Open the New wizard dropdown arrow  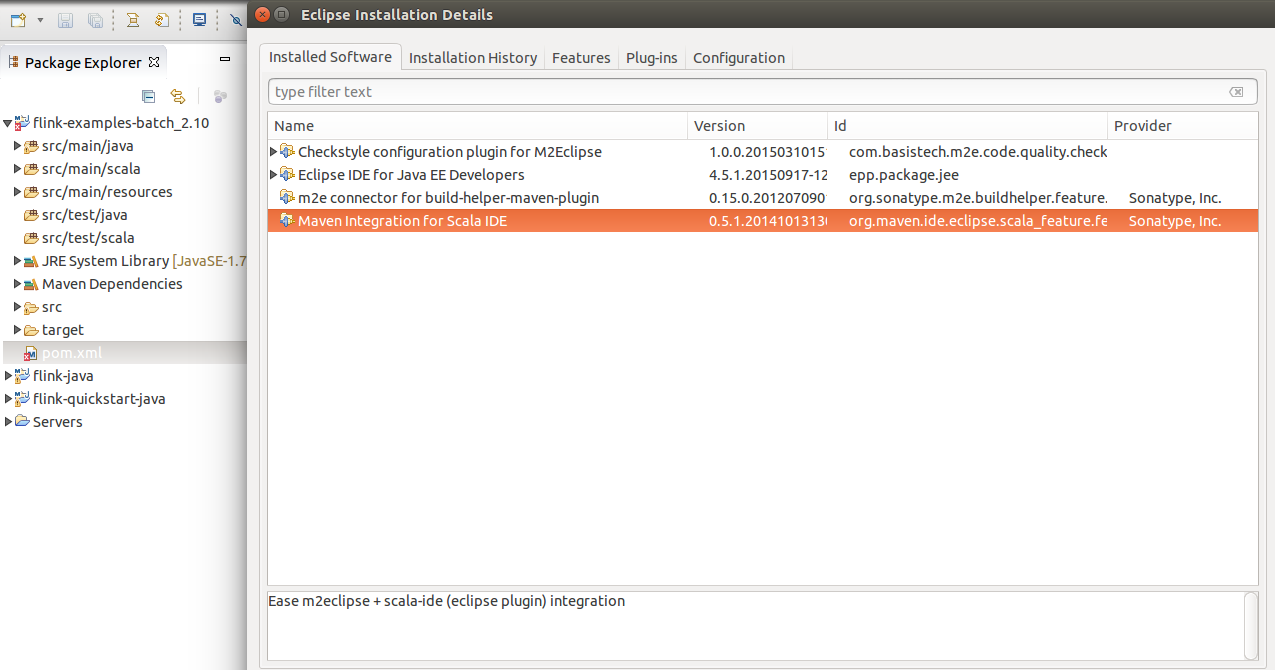[x=40, y=20]
